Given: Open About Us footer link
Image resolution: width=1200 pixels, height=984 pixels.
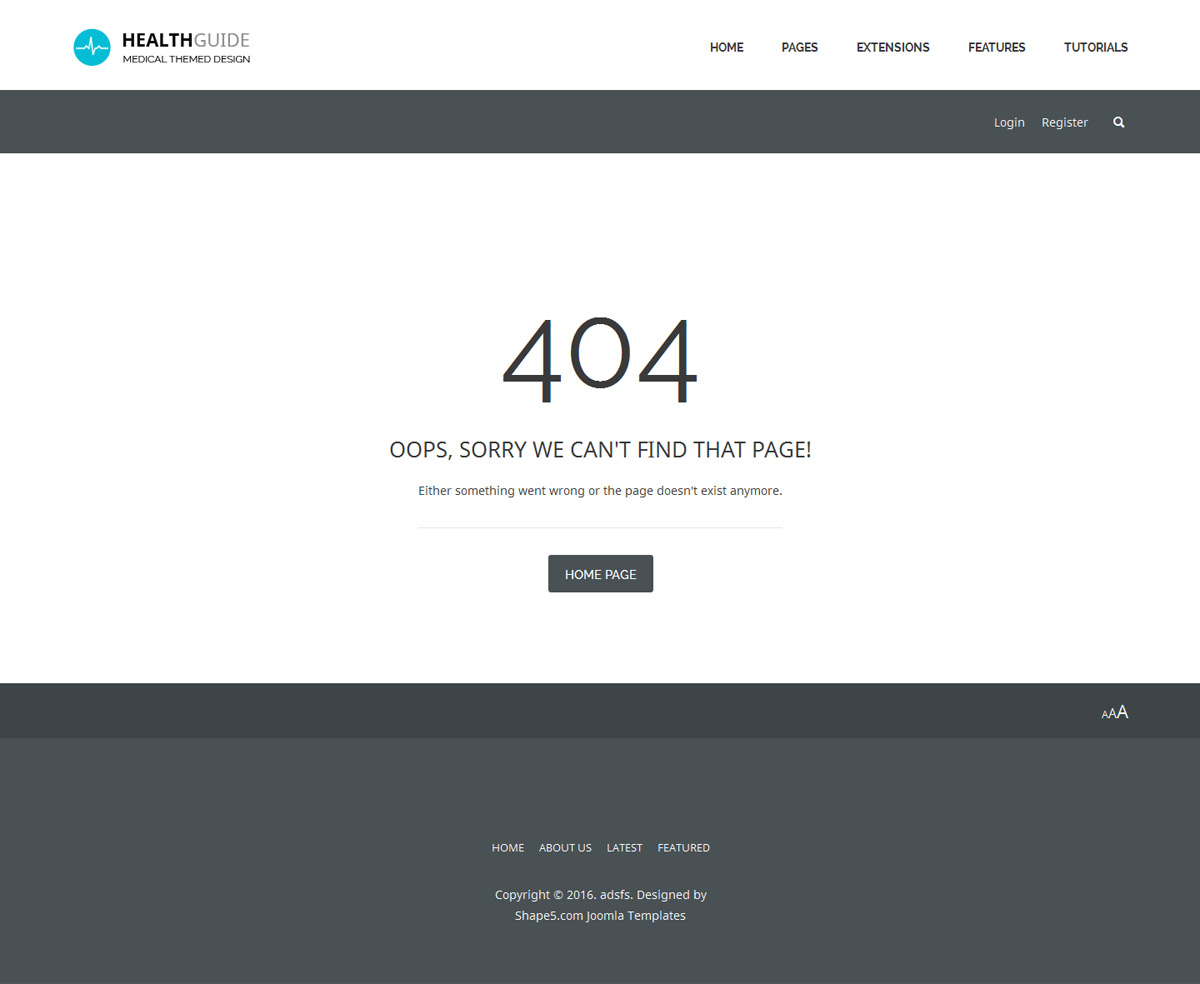Looking at the screenshot, I should 565,848.
